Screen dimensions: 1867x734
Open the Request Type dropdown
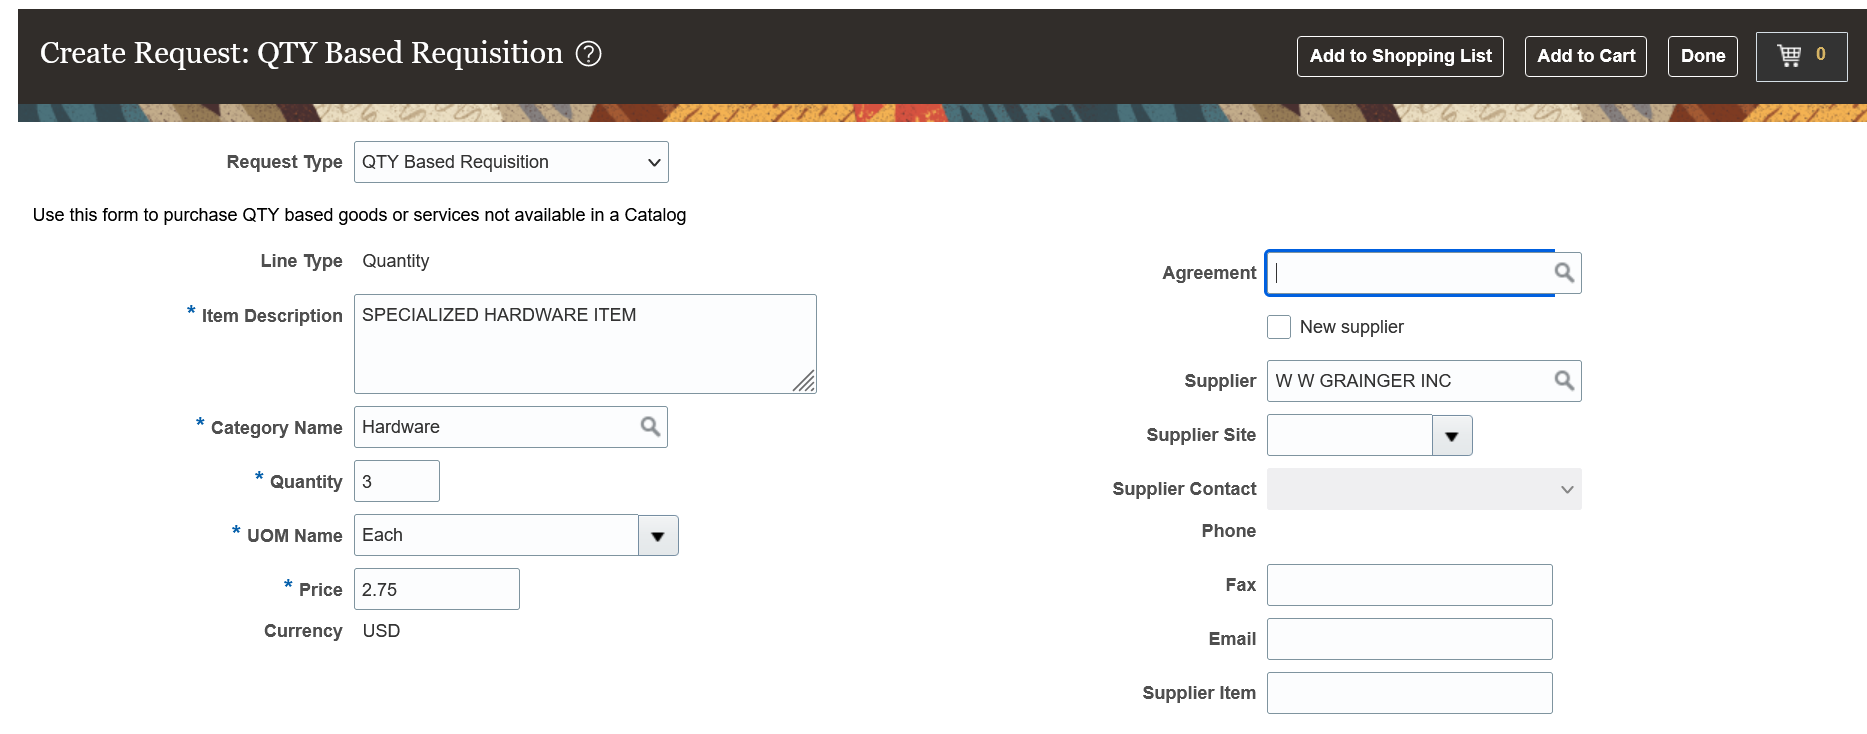pyautogui.click(x=511, y=162)
